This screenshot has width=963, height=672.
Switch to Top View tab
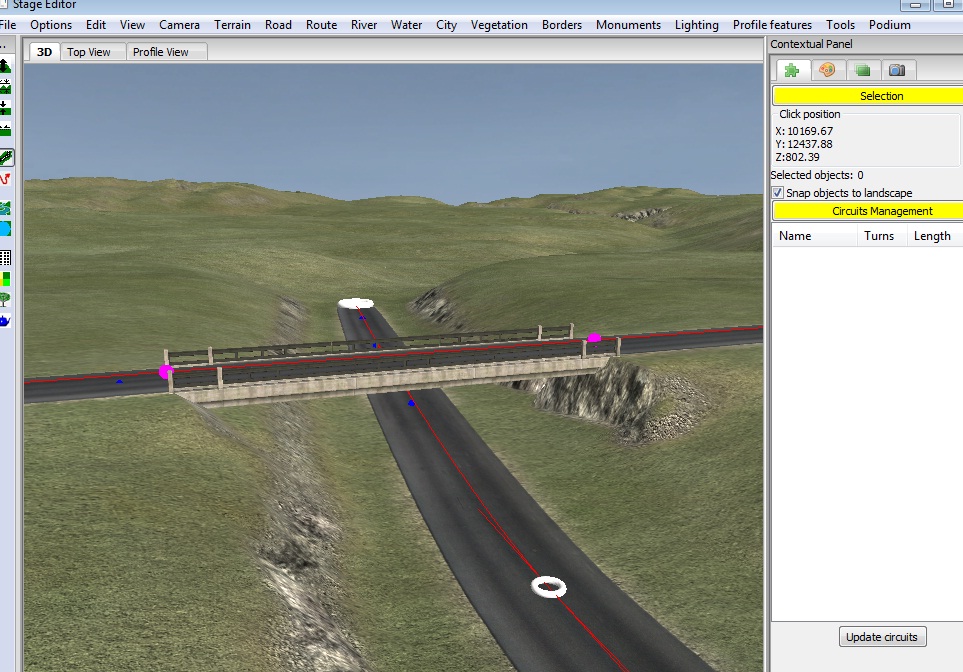tap(89, 52)
